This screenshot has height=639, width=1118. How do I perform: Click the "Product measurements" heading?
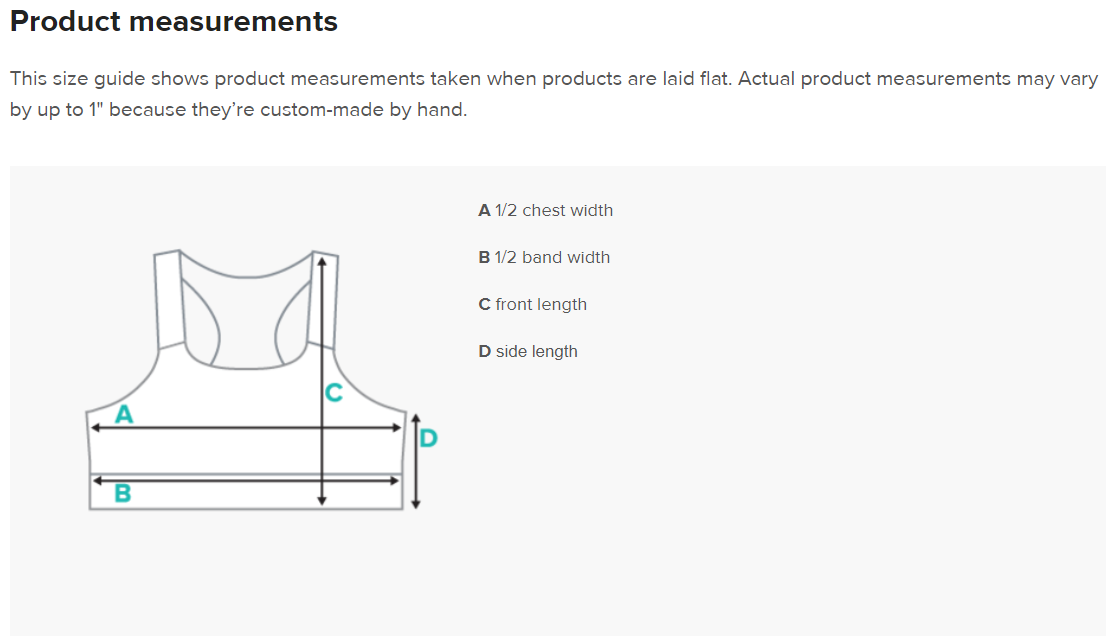coord(174,22)
